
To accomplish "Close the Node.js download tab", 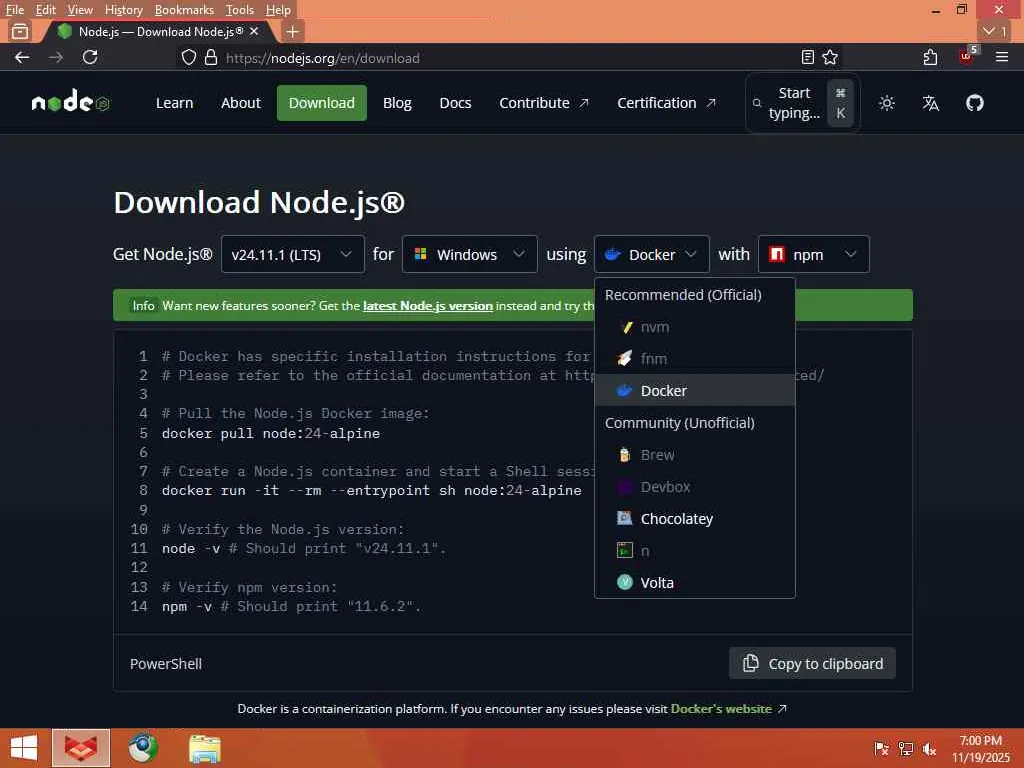I will coord(254,31).
